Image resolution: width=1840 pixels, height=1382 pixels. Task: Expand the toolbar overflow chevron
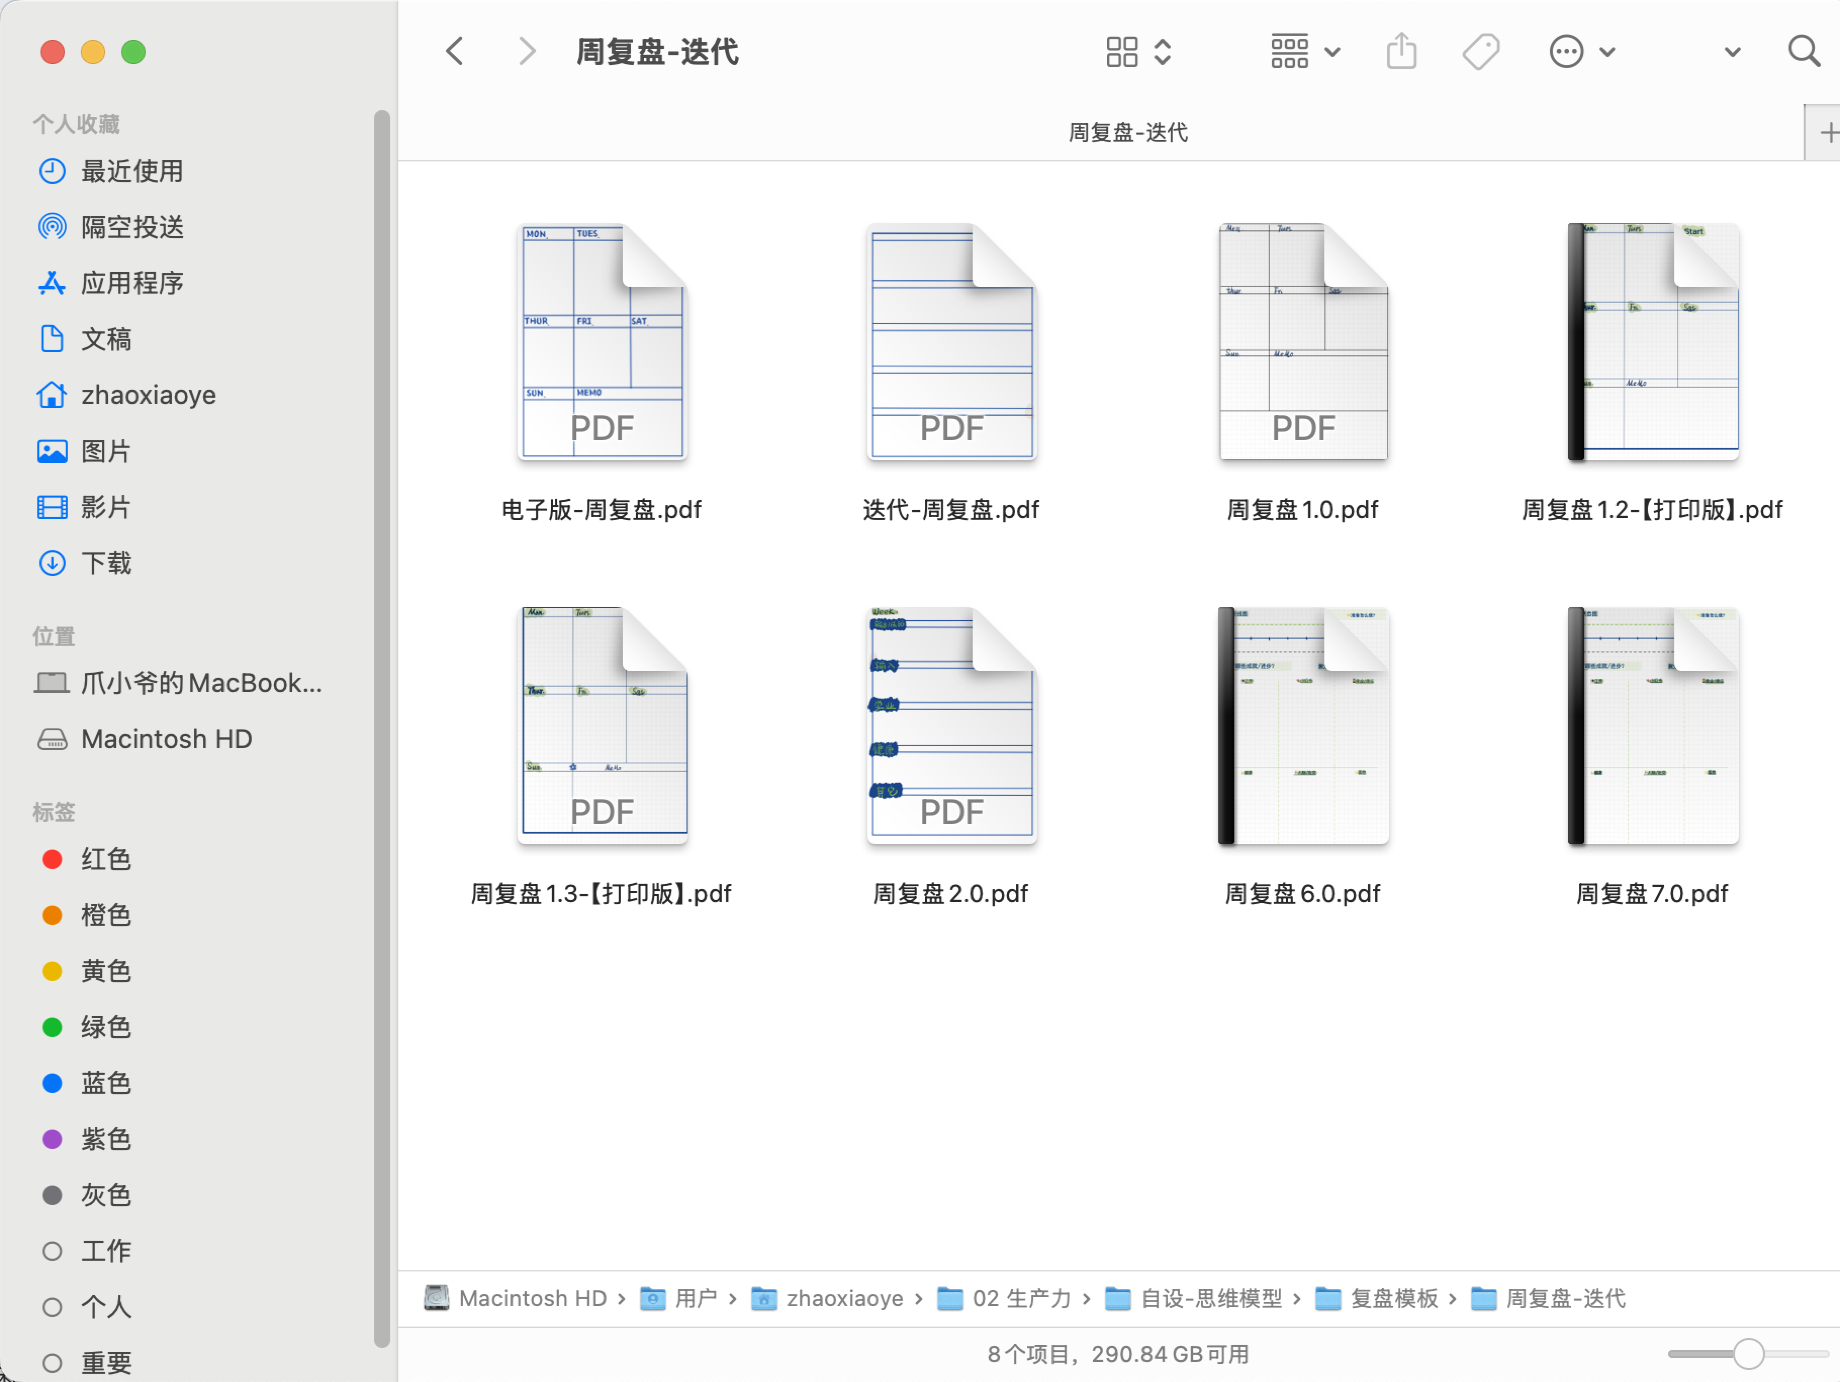tap(1733, 52)
